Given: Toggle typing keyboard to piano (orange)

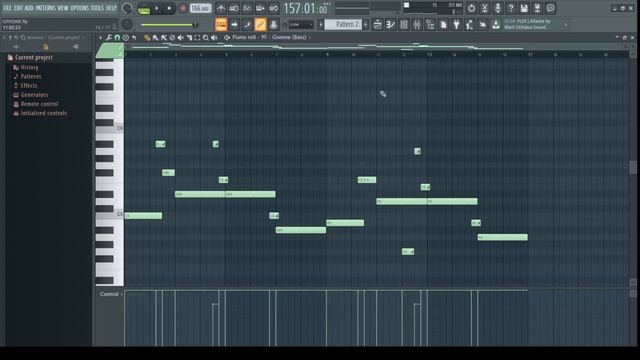Looking at the screenshot, I should pos(221,24).
